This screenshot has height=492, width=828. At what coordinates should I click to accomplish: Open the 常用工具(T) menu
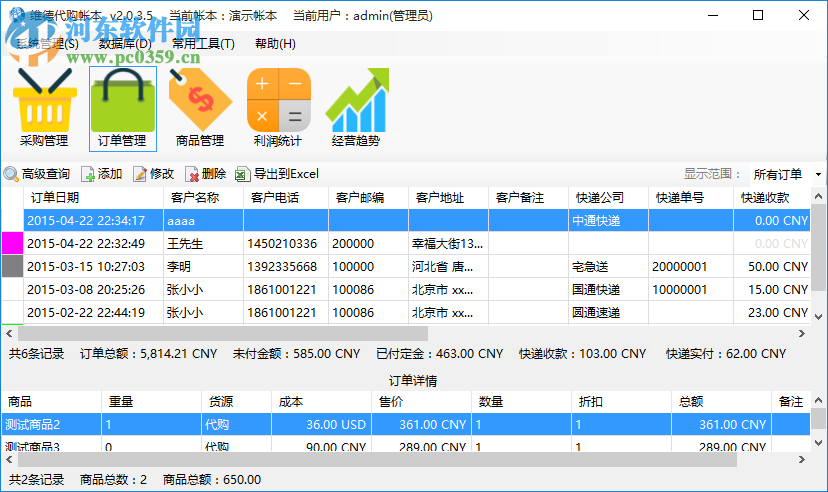point(203,44)
